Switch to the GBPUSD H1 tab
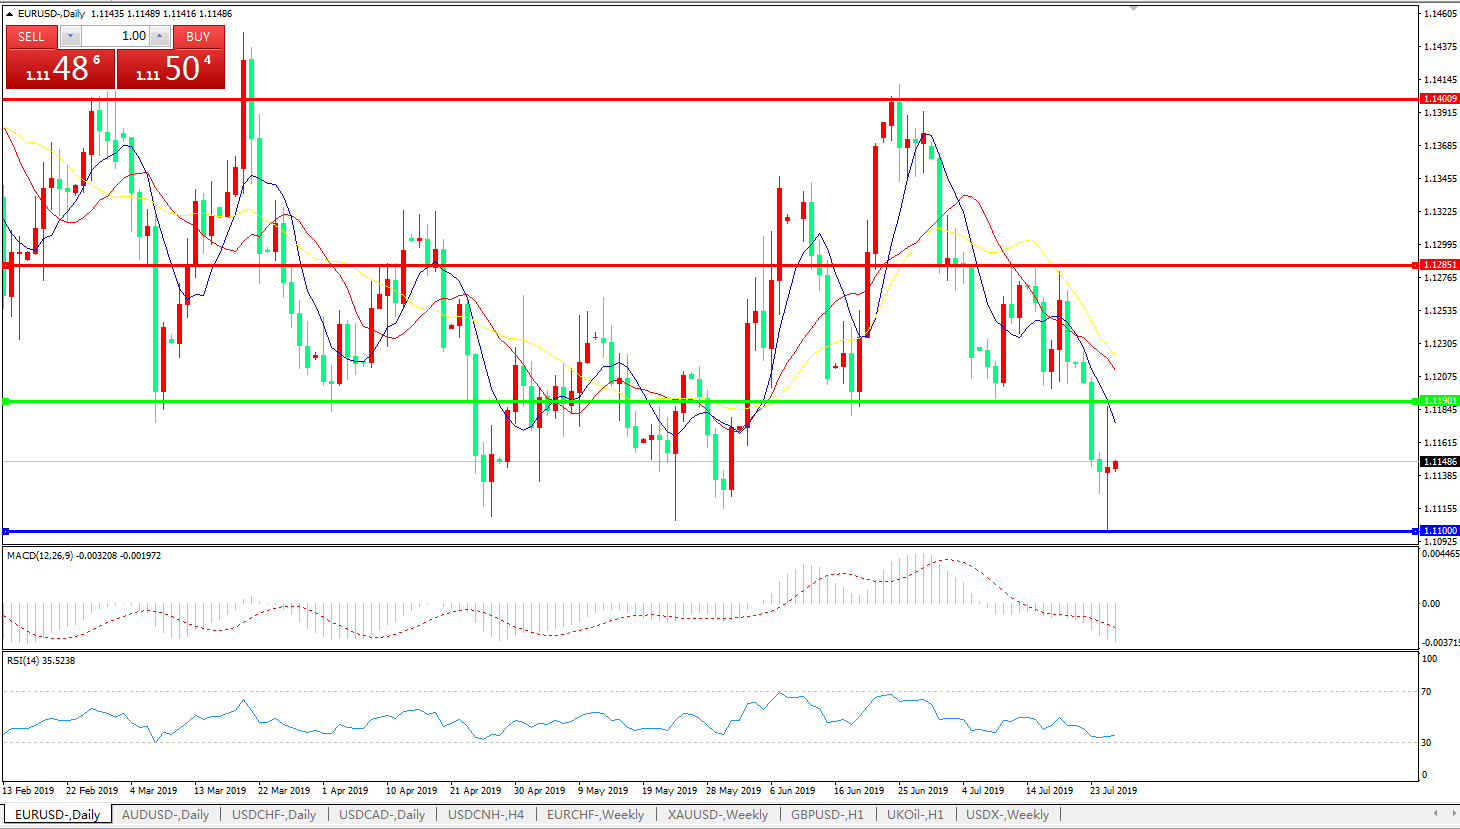This screenshot has height=829, width=1460. coord(827,815)
